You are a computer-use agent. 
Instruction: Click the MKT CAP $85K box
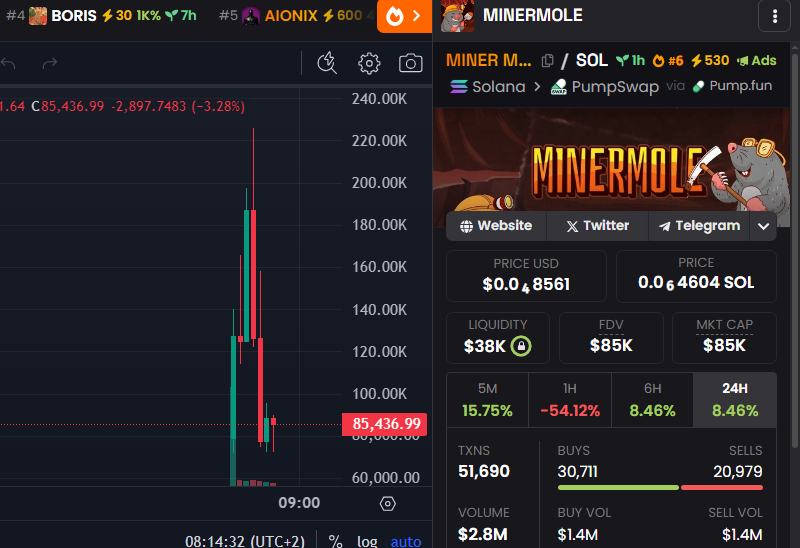[724, 338]
